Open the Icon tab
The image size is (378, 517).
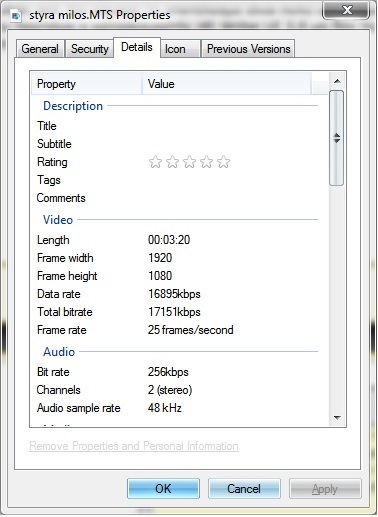pyautogui.click(x=180, y=49)
